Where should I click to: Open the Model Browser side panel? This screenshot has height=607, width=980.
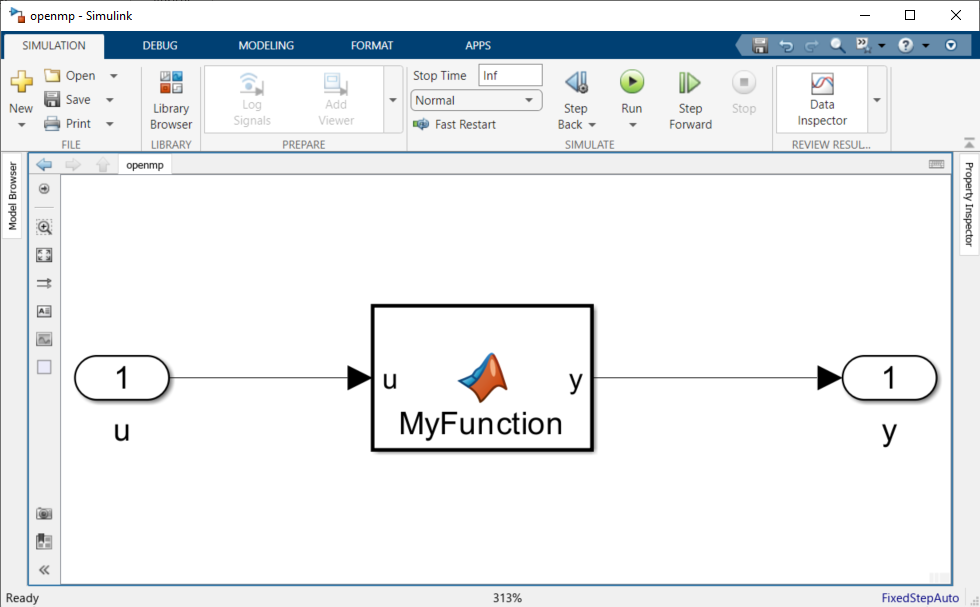[x=12, y=196]
